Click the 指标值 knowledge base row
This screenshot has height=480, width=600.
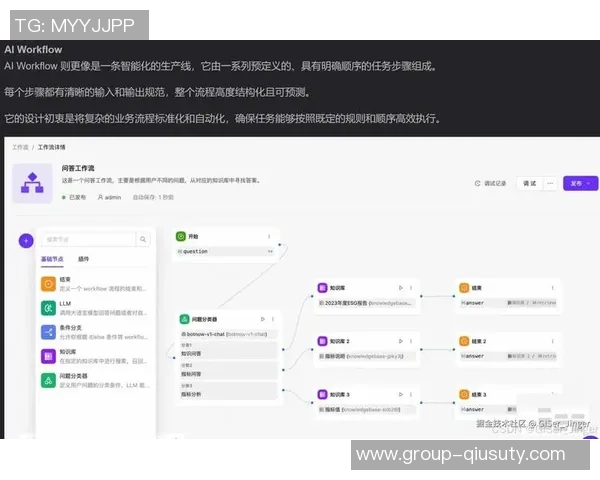(367, 410)
